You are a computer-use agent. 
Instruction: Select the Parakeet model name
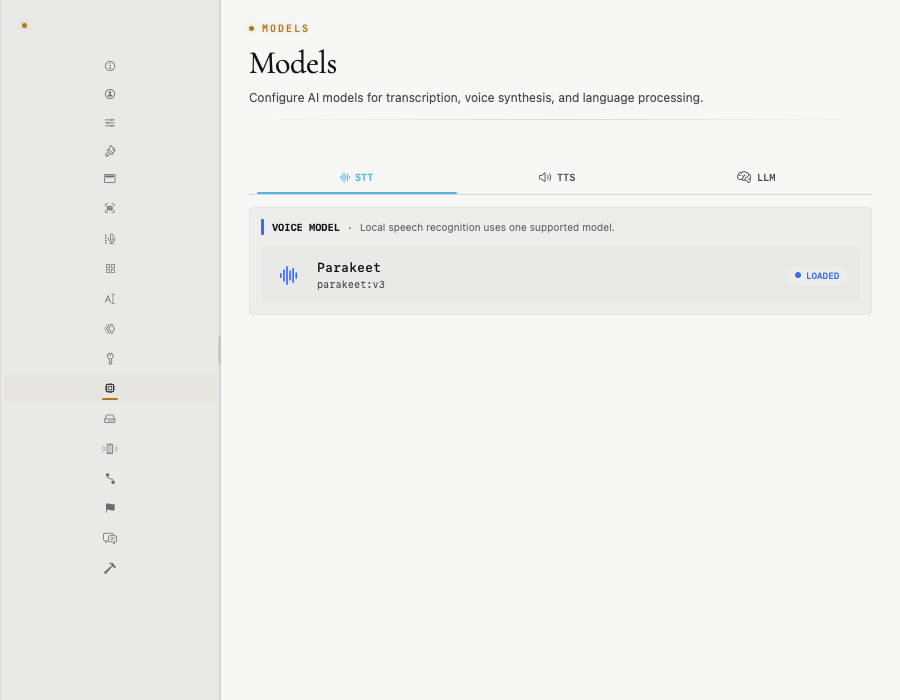tap(348, 267)
